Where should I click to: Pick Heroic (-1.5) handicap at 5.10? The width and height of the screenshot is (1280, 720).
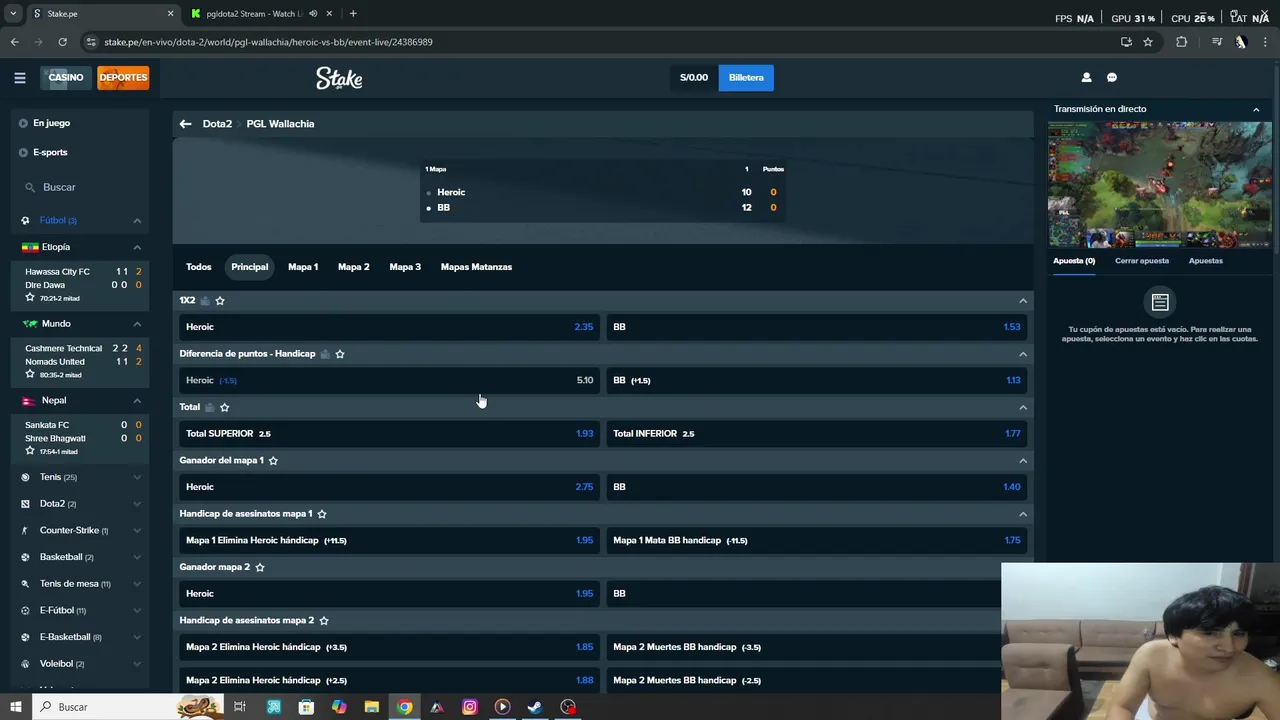389,380
